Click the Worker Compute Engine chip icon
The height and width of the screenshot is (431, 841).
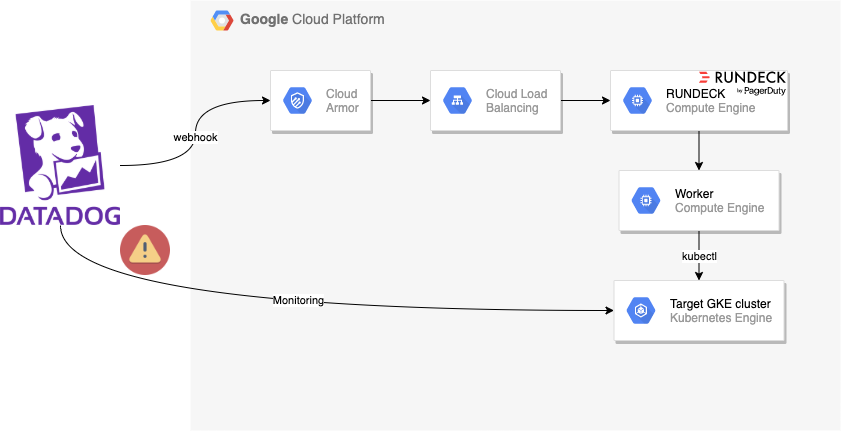(645, 200)
